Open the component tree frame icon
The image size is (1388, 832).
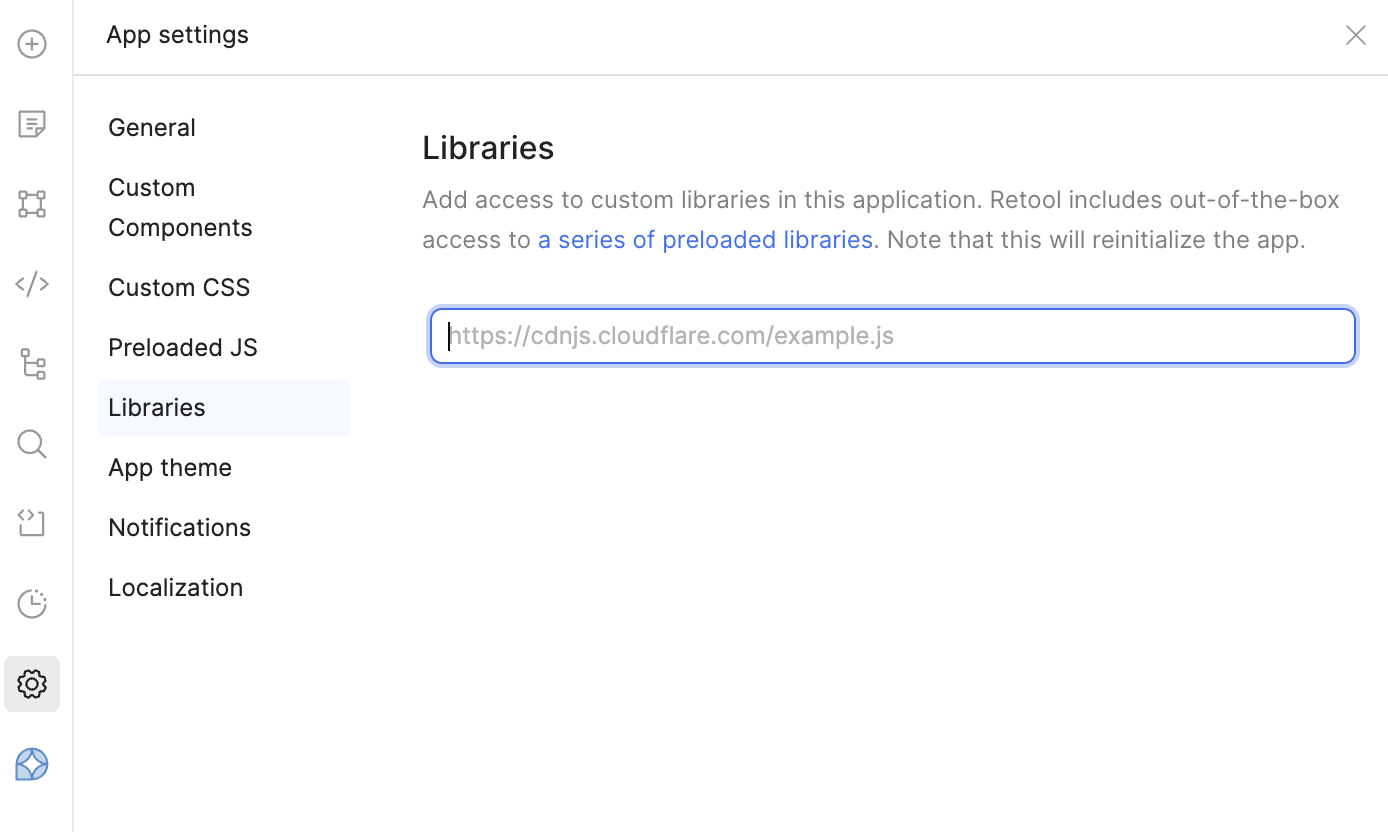pyautogui.click(x=32, y=204)
